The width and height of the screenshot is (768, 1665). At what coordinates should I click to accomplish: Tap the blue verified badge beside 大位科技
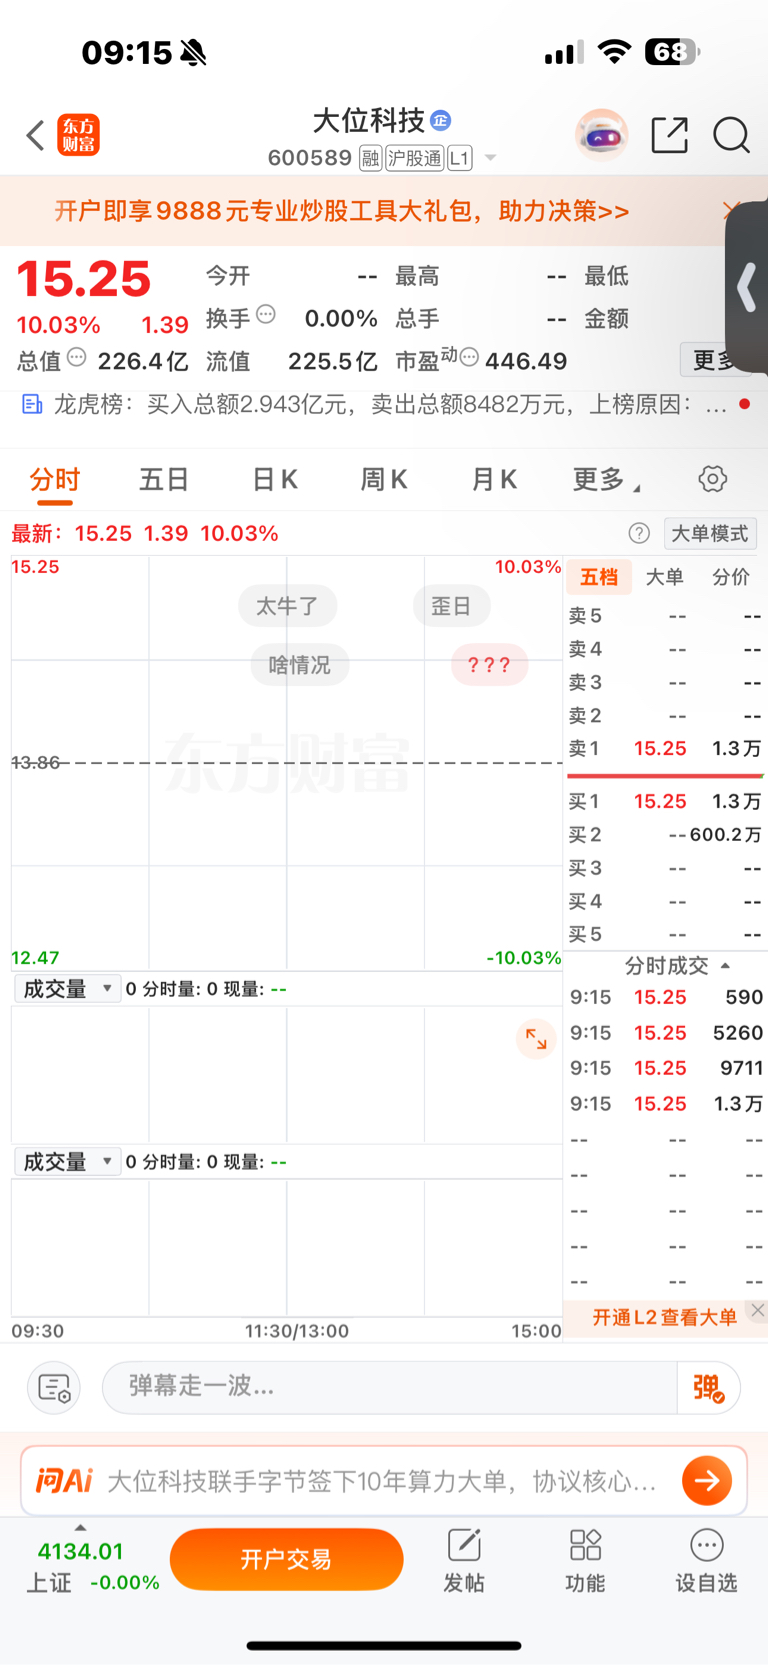[x=441, y=121]
